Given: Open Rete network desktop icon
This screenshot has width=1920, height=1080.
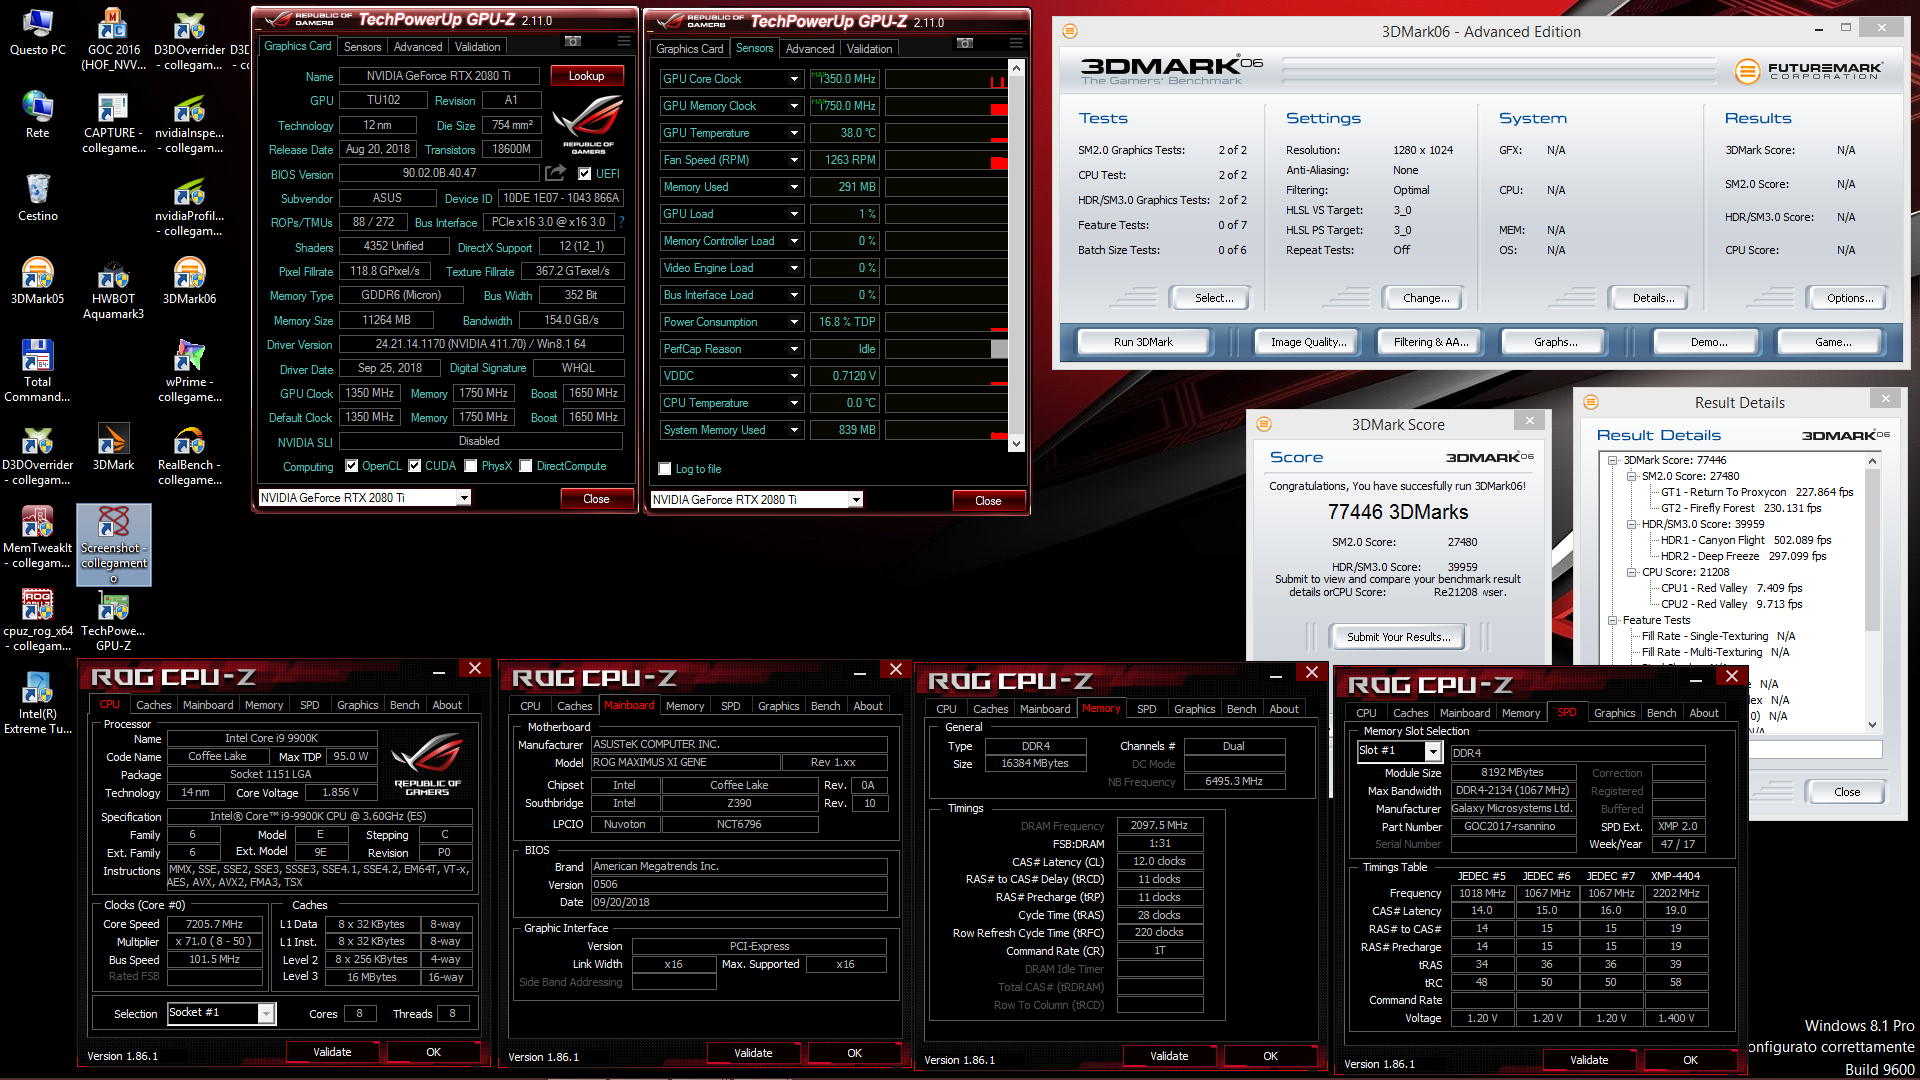Looking at the screenshot, I should point(38,115).
